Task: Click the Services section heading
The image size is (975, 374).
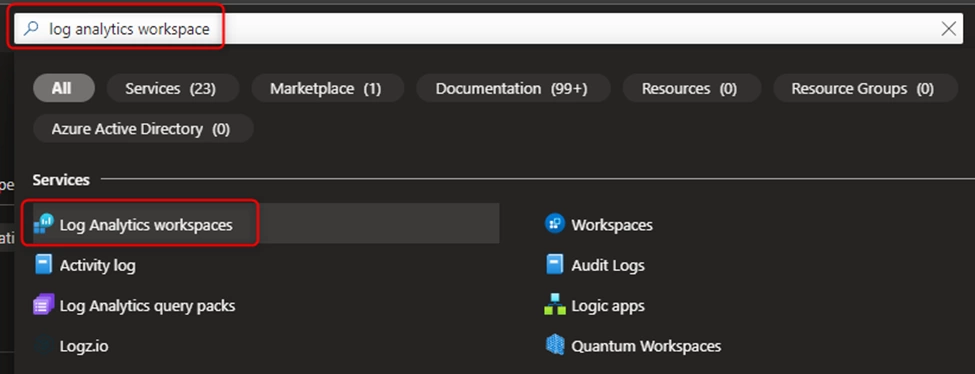Action: tap(61, 179)
